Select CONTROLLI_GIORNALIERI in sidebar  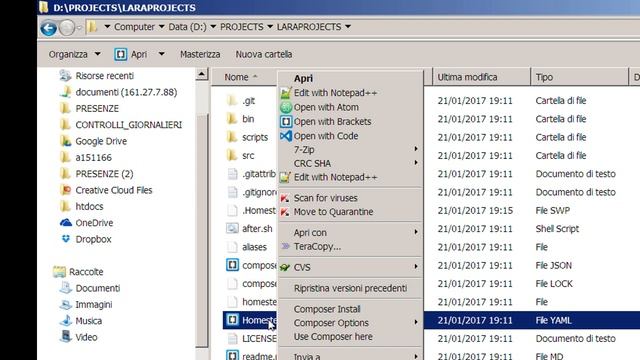(129, 125)
